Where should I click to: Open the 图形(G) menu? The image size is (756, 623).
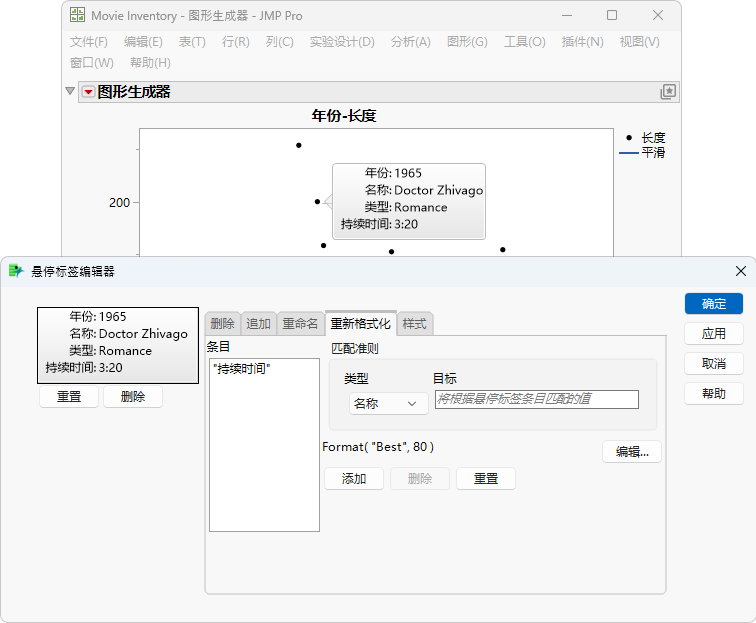click(x=467, y=42)
